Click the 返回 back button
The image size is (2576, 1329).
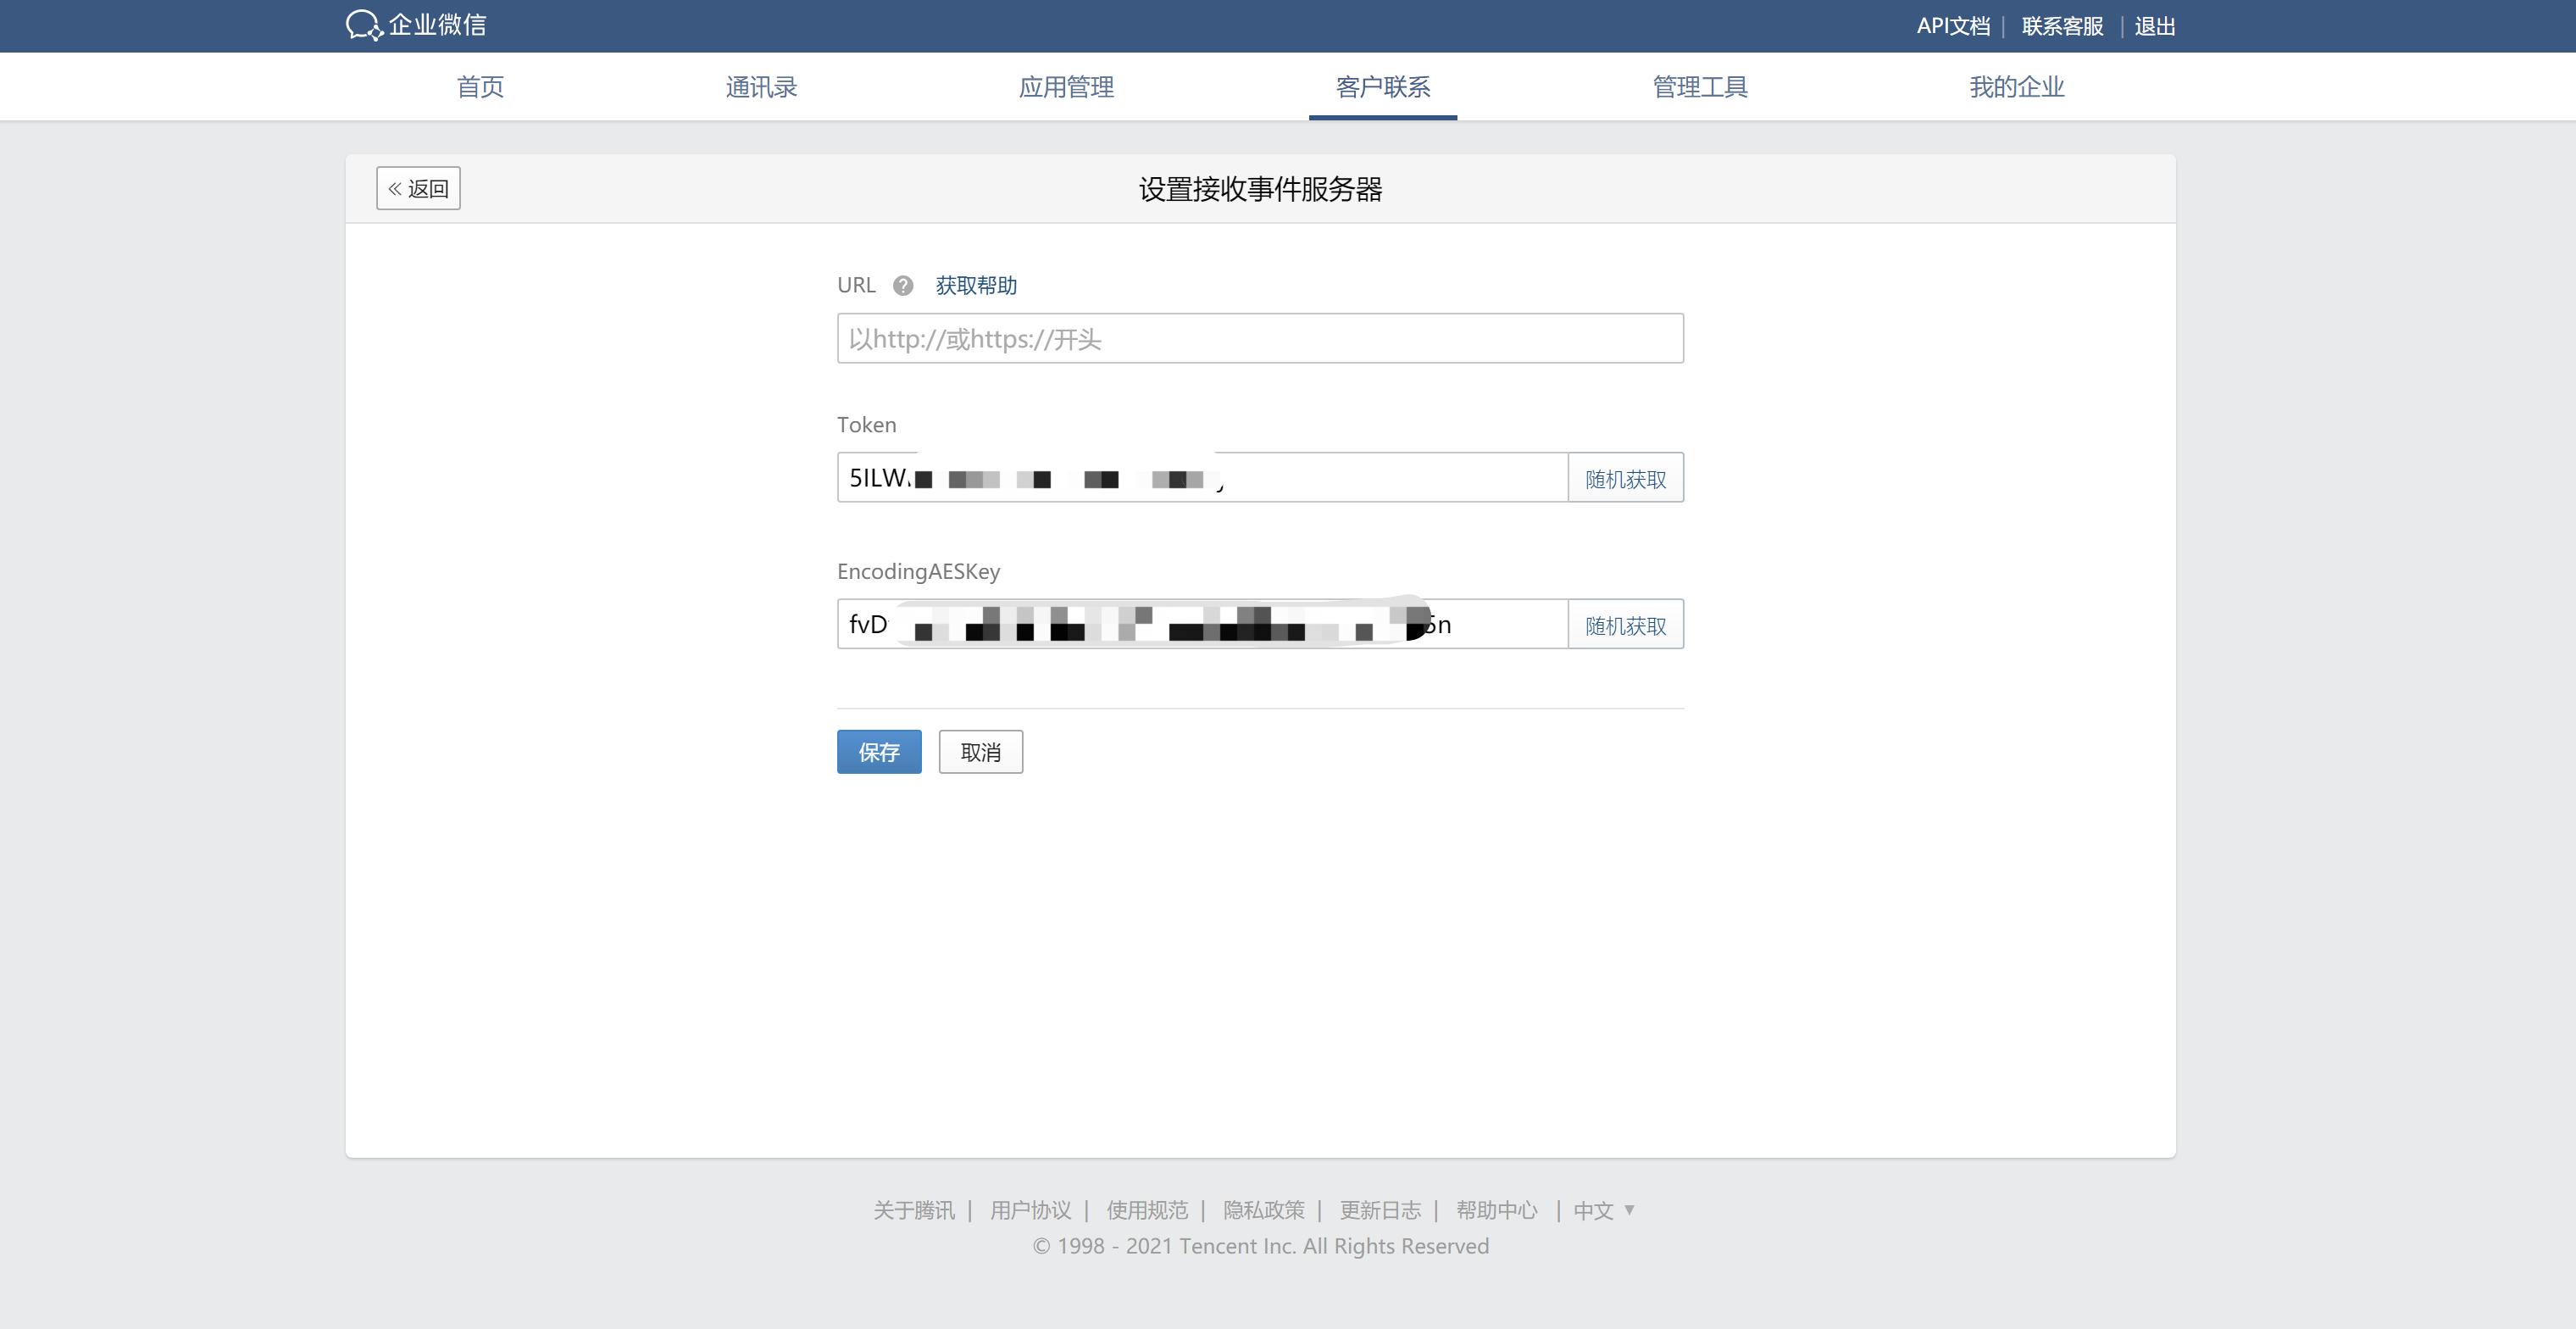point(418,188)
